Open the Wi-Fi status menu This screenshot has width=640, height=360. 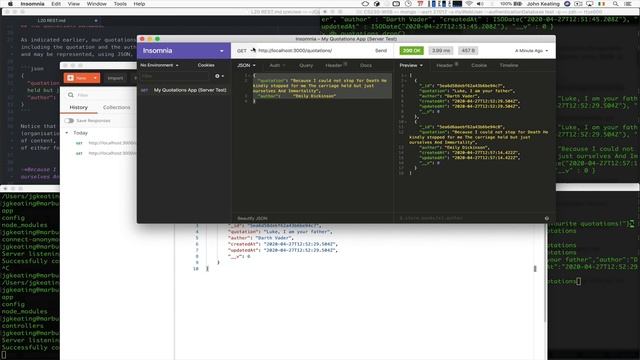point(469,4)
